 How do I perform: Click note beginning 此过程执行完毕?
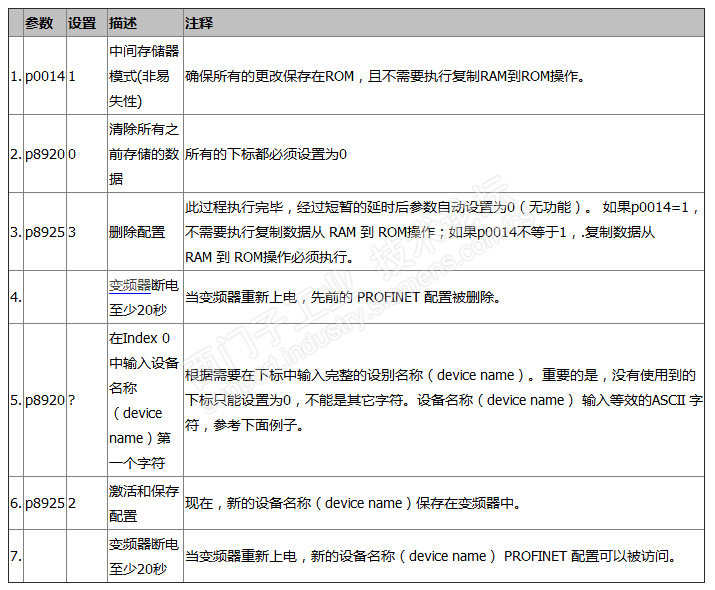(442, 232)
